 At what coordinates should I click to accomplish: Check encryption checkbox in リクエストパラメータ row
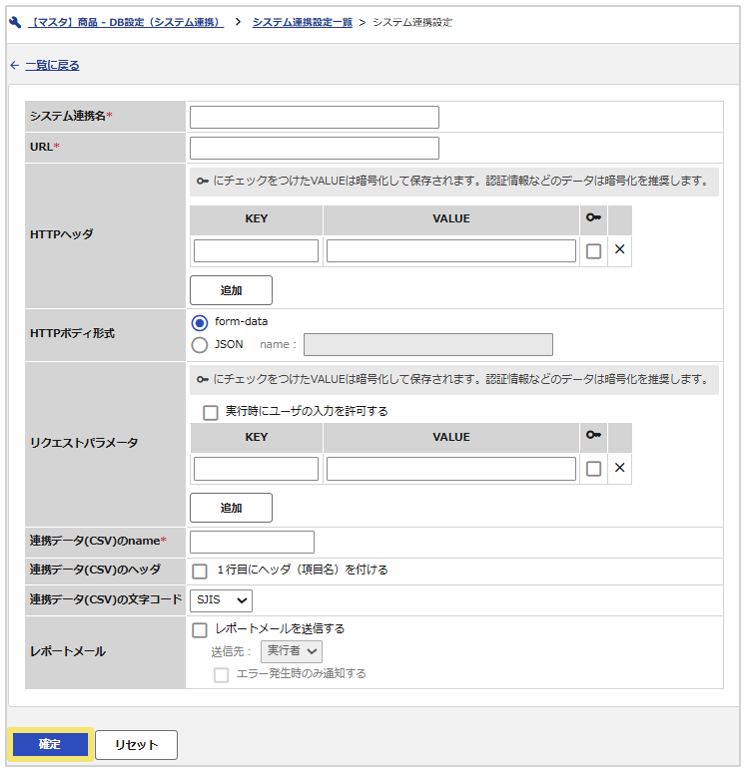593,469
